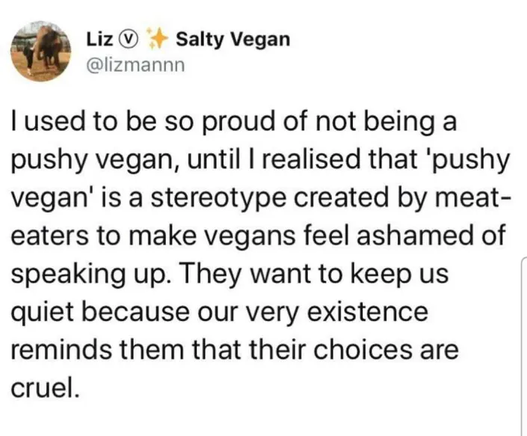
Task: Click the phrase speaking up
Action: (x=88, y=274)
